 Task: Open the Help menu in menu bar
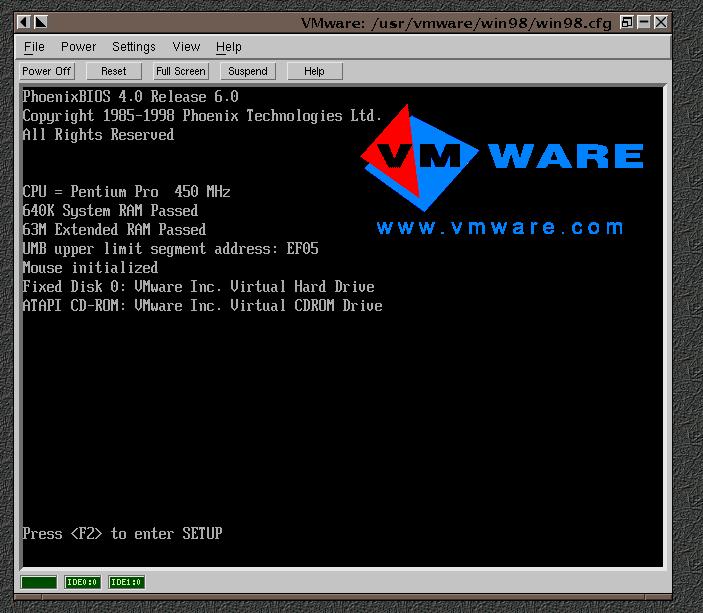tap(229, 47)
